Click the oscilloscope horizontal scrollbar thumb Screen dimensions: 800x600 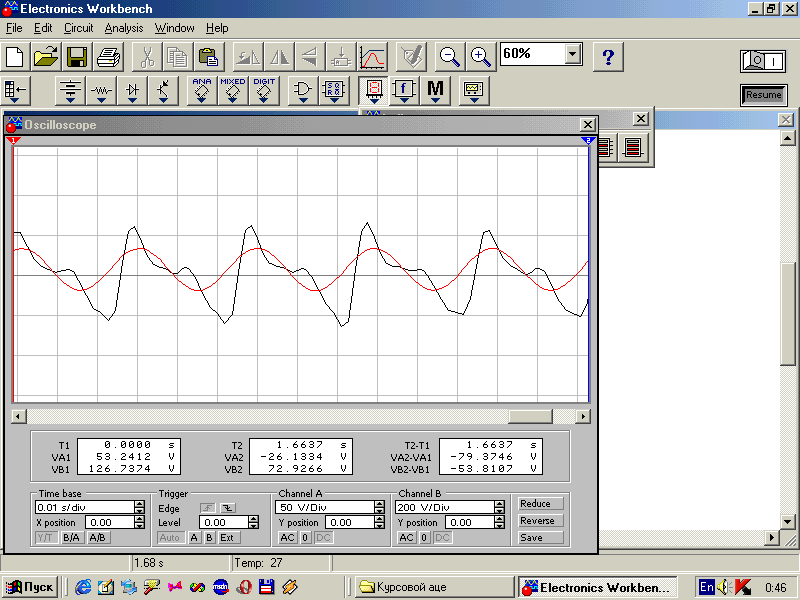point(530,417)
